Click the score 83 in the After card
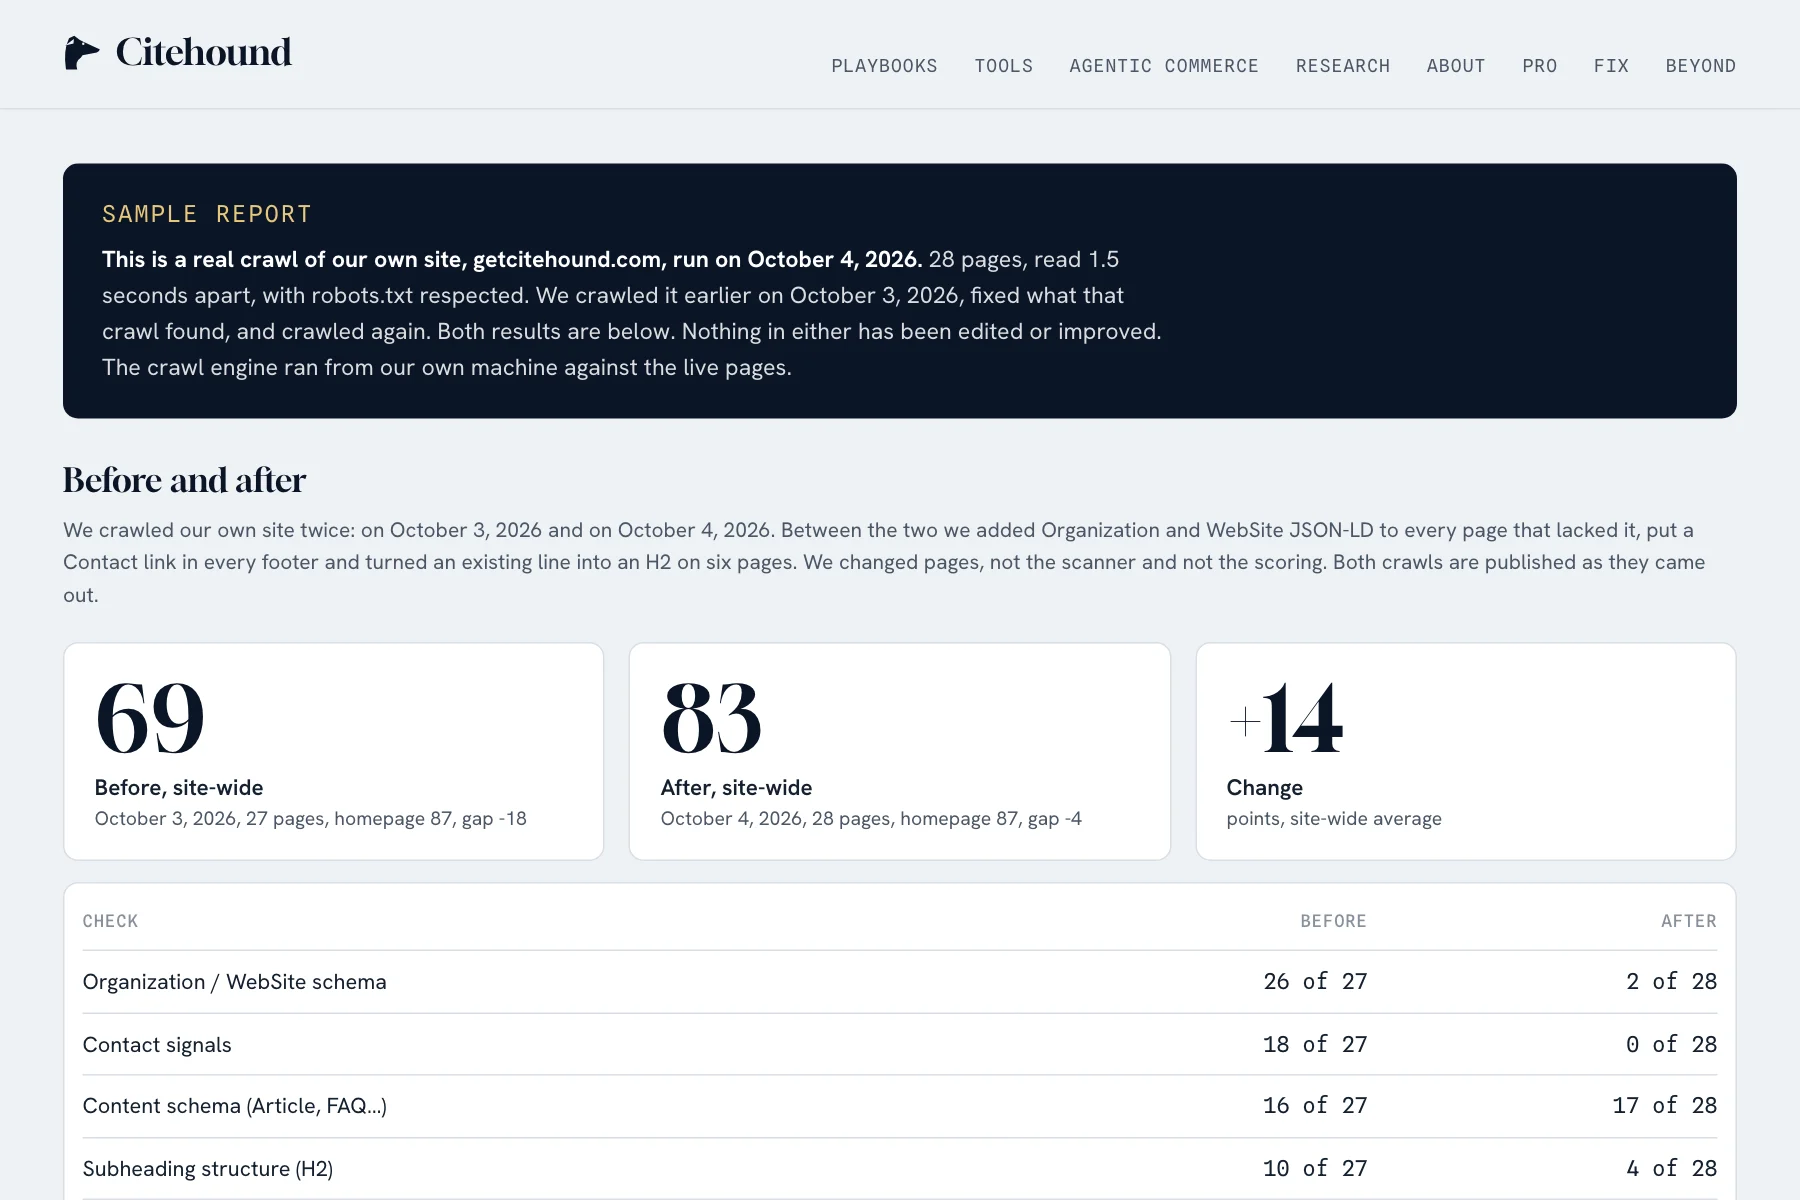The image size is (1800, 1200). click(x=711, y=718)
